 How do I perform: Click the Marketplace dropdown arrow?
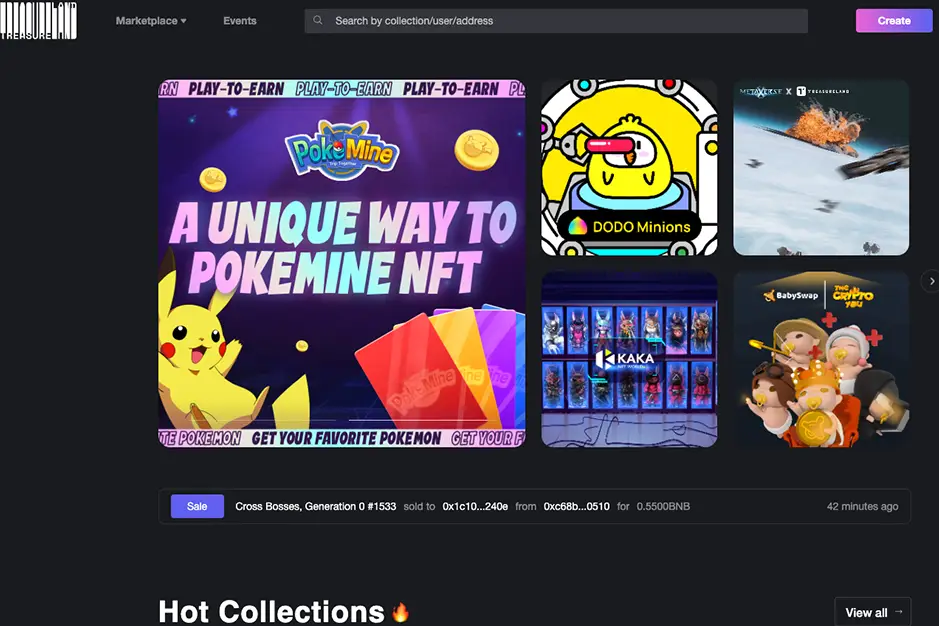point(184,21)
